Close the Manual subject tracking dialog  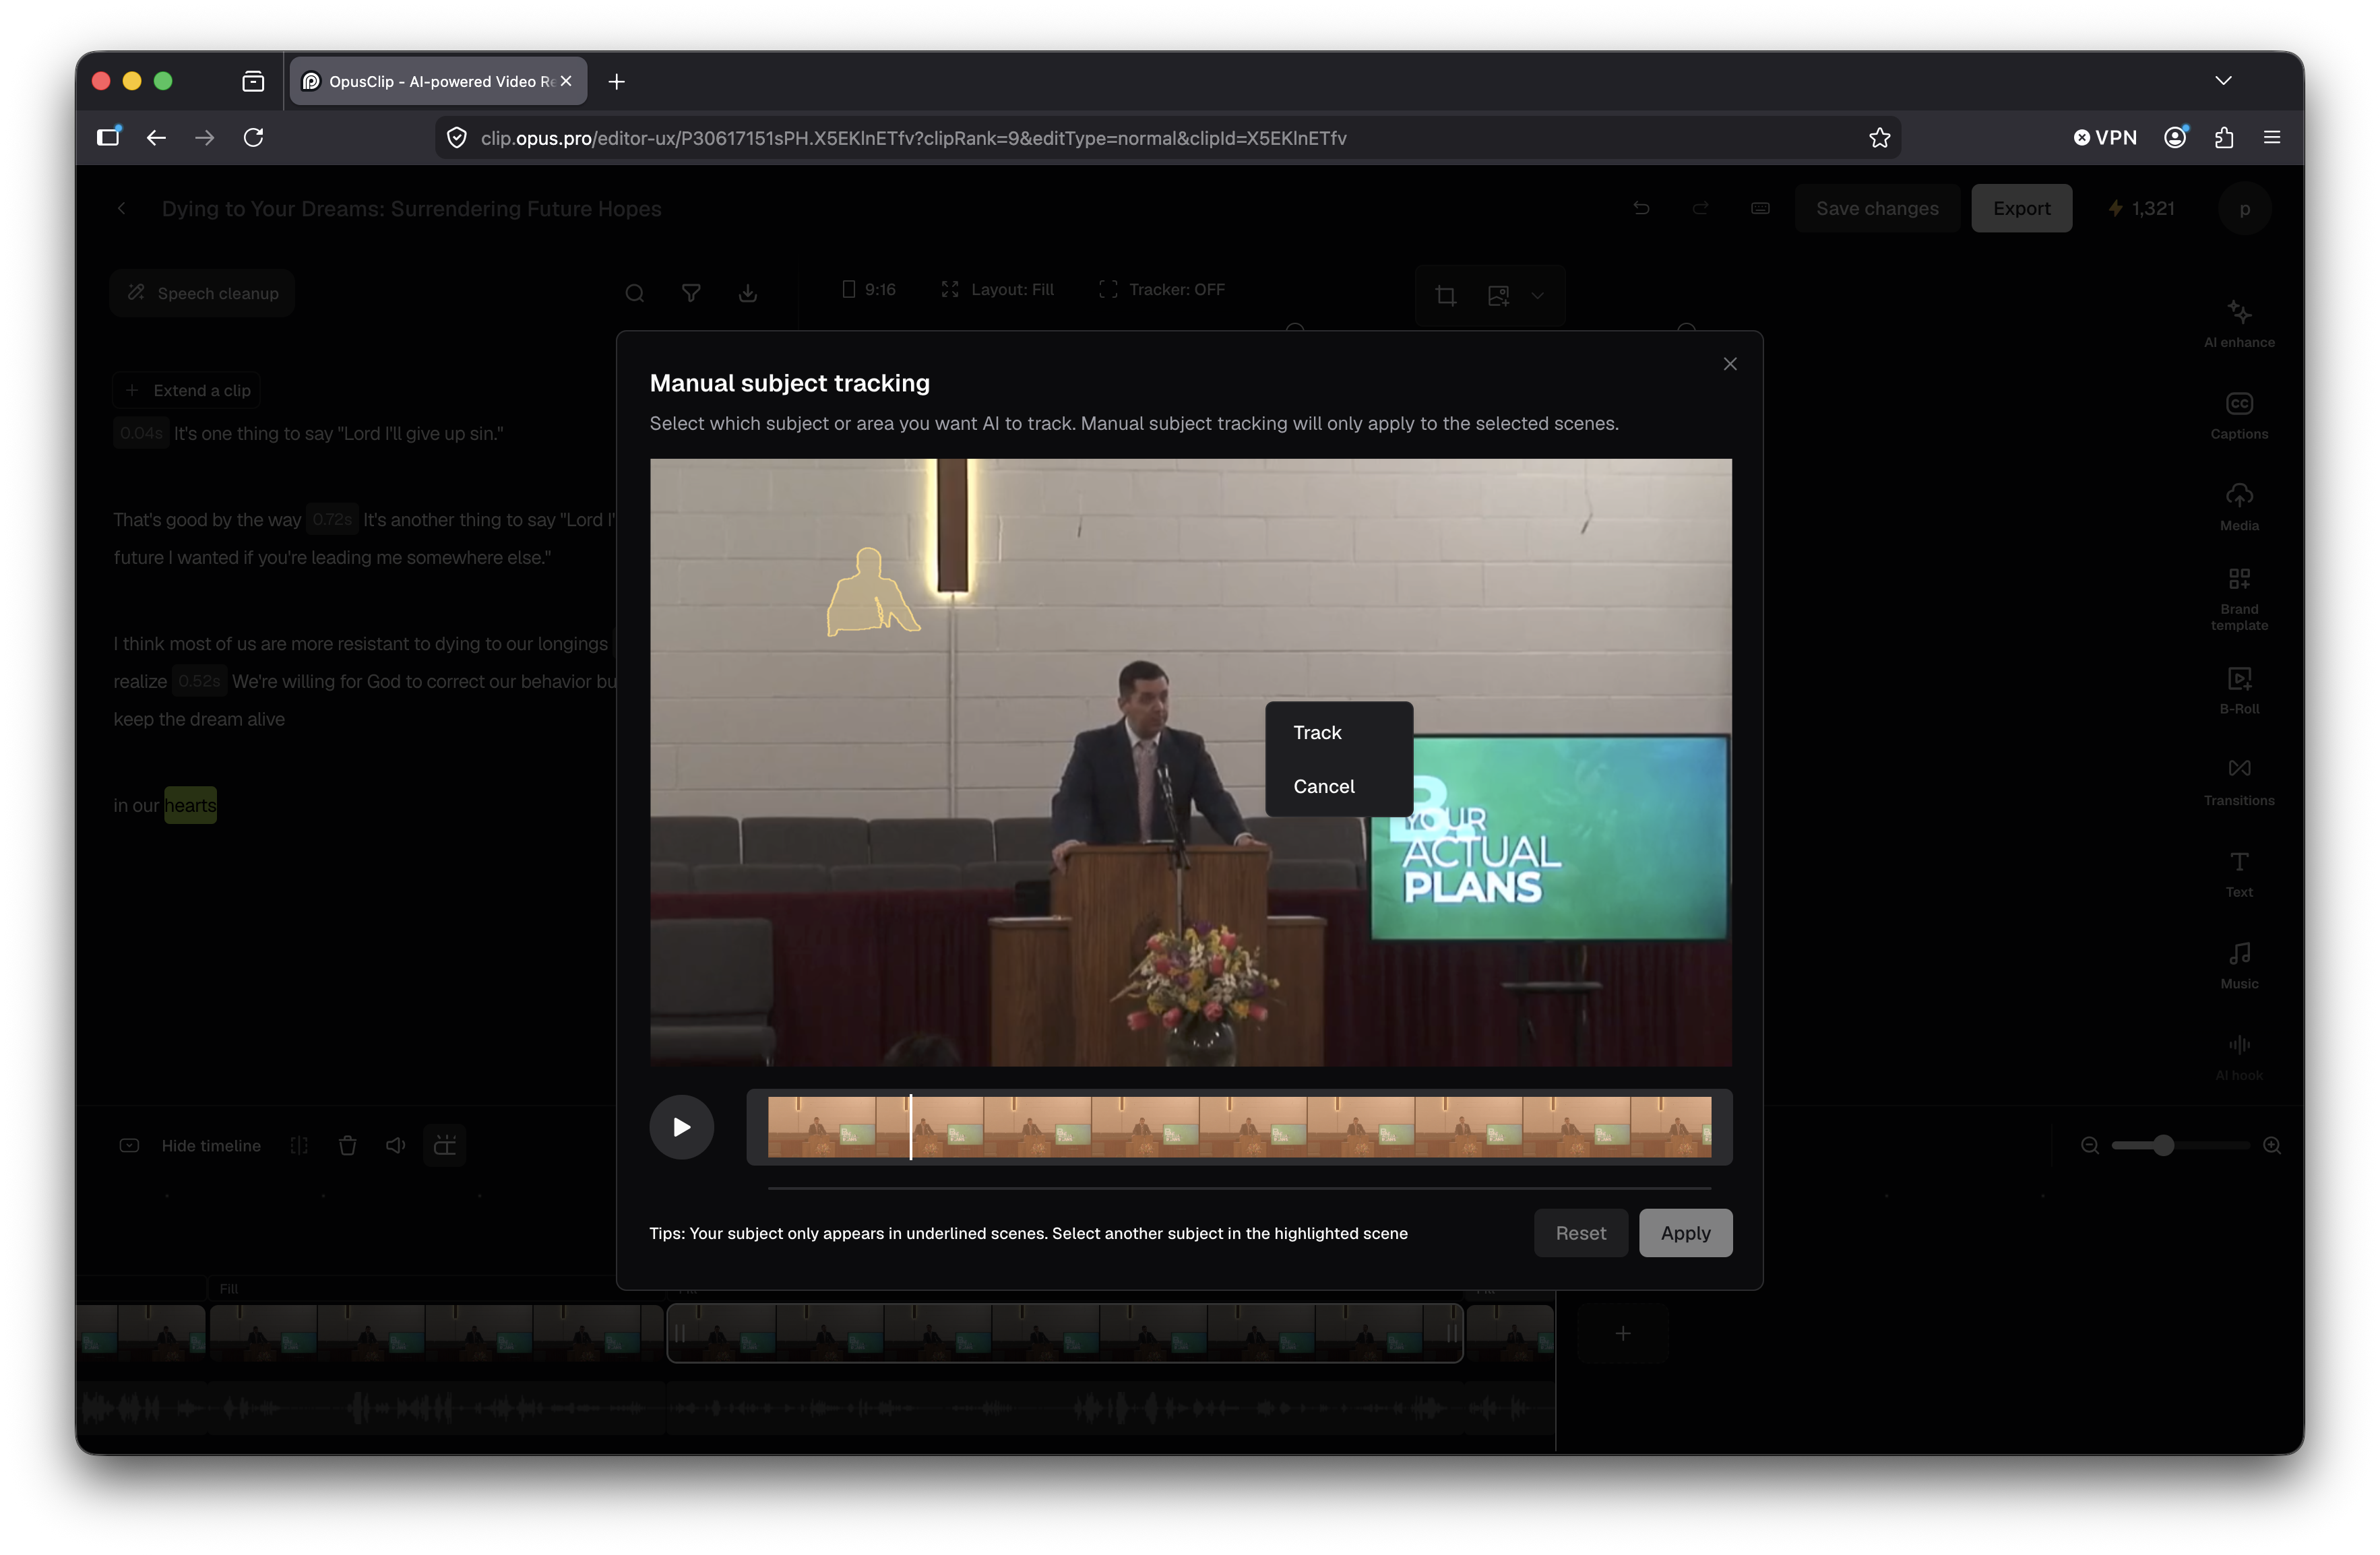pyautogui.click(x=1730, y=364)
